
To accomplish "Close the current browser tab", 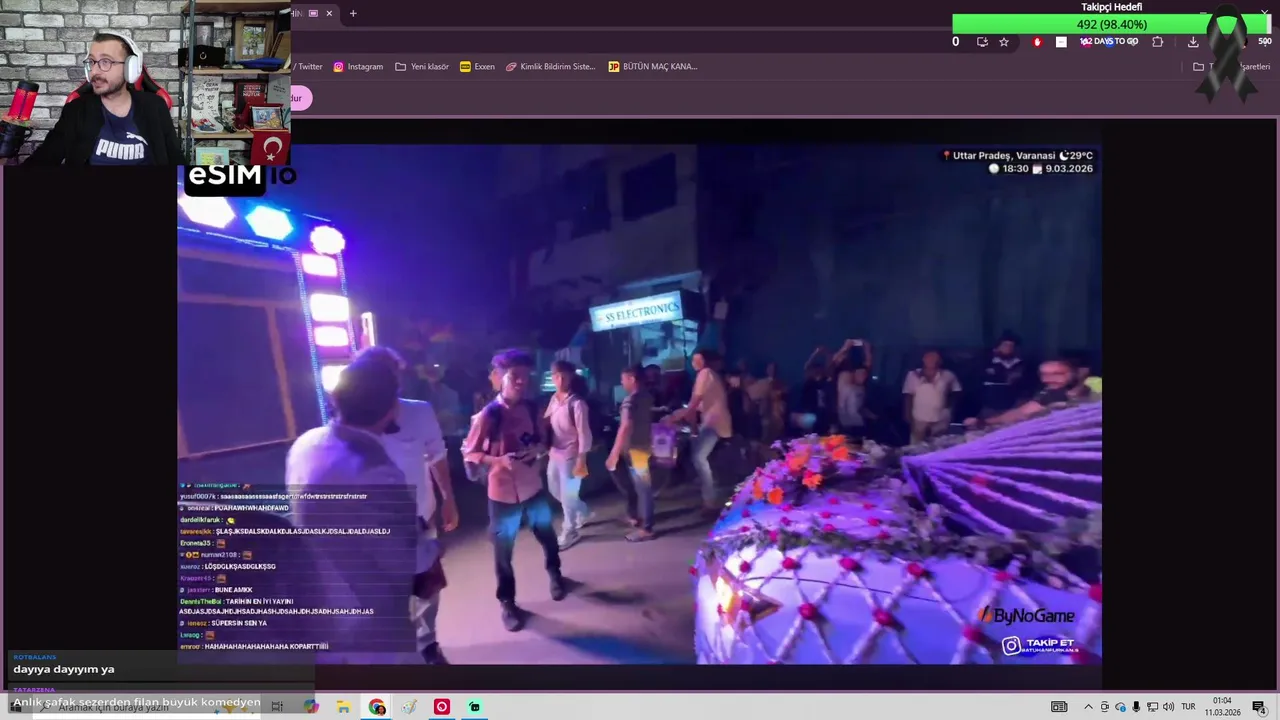I will [x=329, y=13].
